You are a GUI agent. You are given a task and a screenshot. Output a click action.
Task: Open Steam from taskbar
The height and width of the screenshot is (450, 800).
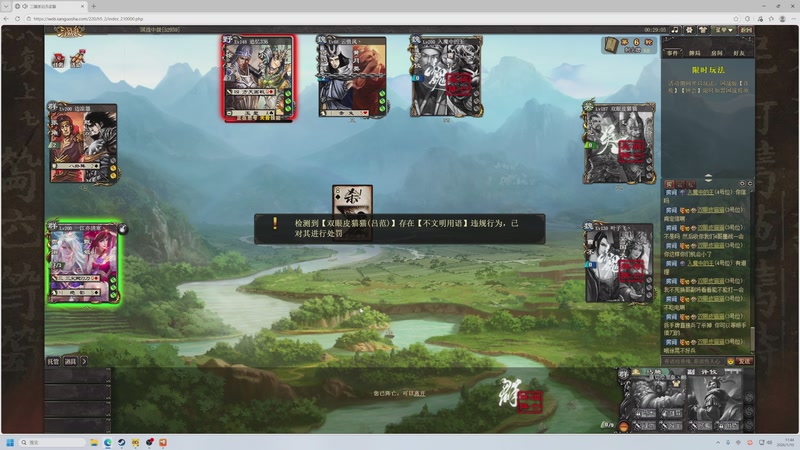[x=121, y=442]
